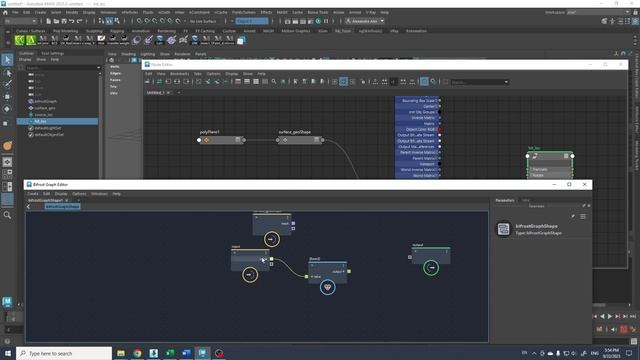Toggle the defaultObjectSet checkbox icon in Outliner
Viewport: 640px width, 360px height.
tap(31, 135)
